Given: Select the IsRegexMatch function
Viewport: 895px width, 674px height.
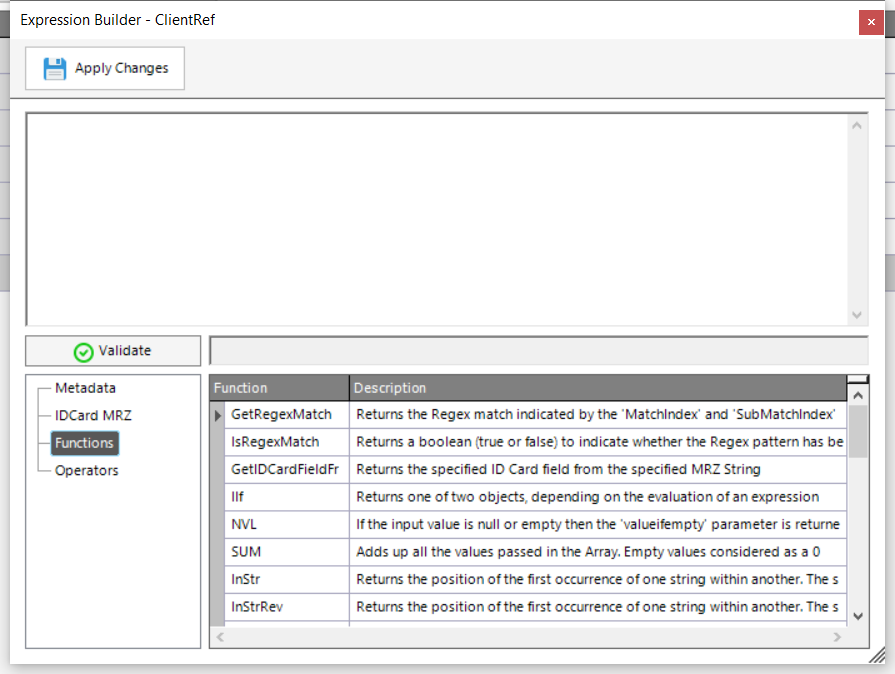Looking at the screenshot, I should [279, 442].
